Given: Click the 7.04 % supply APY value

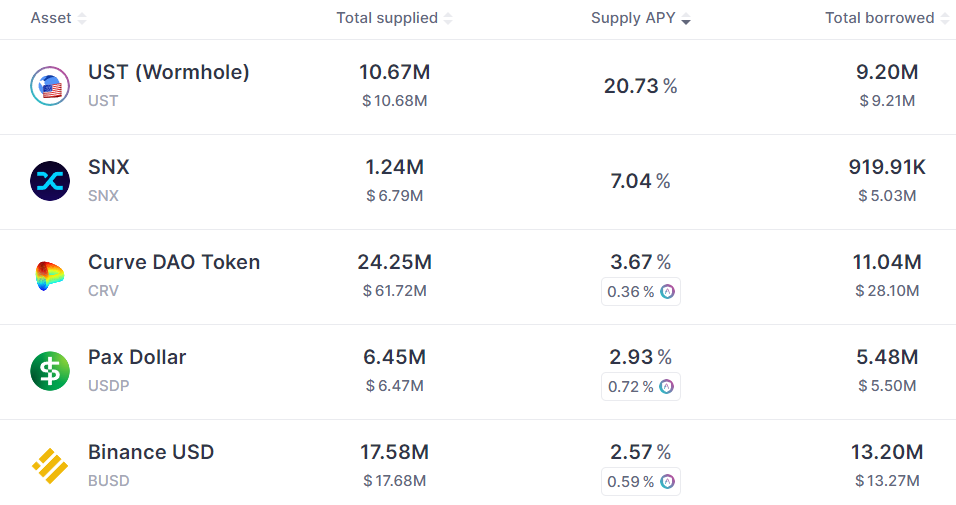Looking at the screenshot, I should pyautogui.click(x=641, y=181).
